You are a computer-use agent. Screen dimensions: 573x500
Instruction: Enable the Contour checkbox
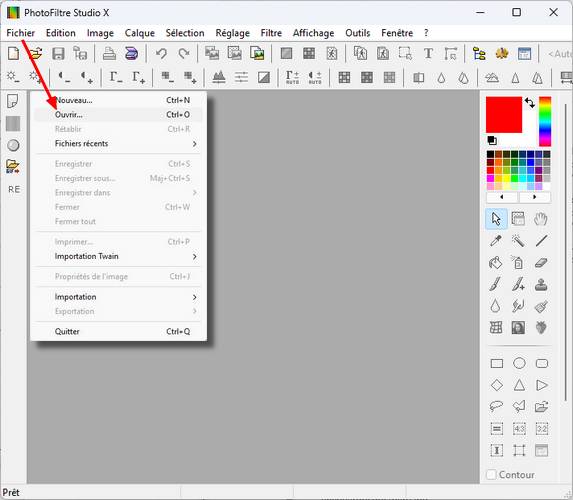tap(492, 474)
